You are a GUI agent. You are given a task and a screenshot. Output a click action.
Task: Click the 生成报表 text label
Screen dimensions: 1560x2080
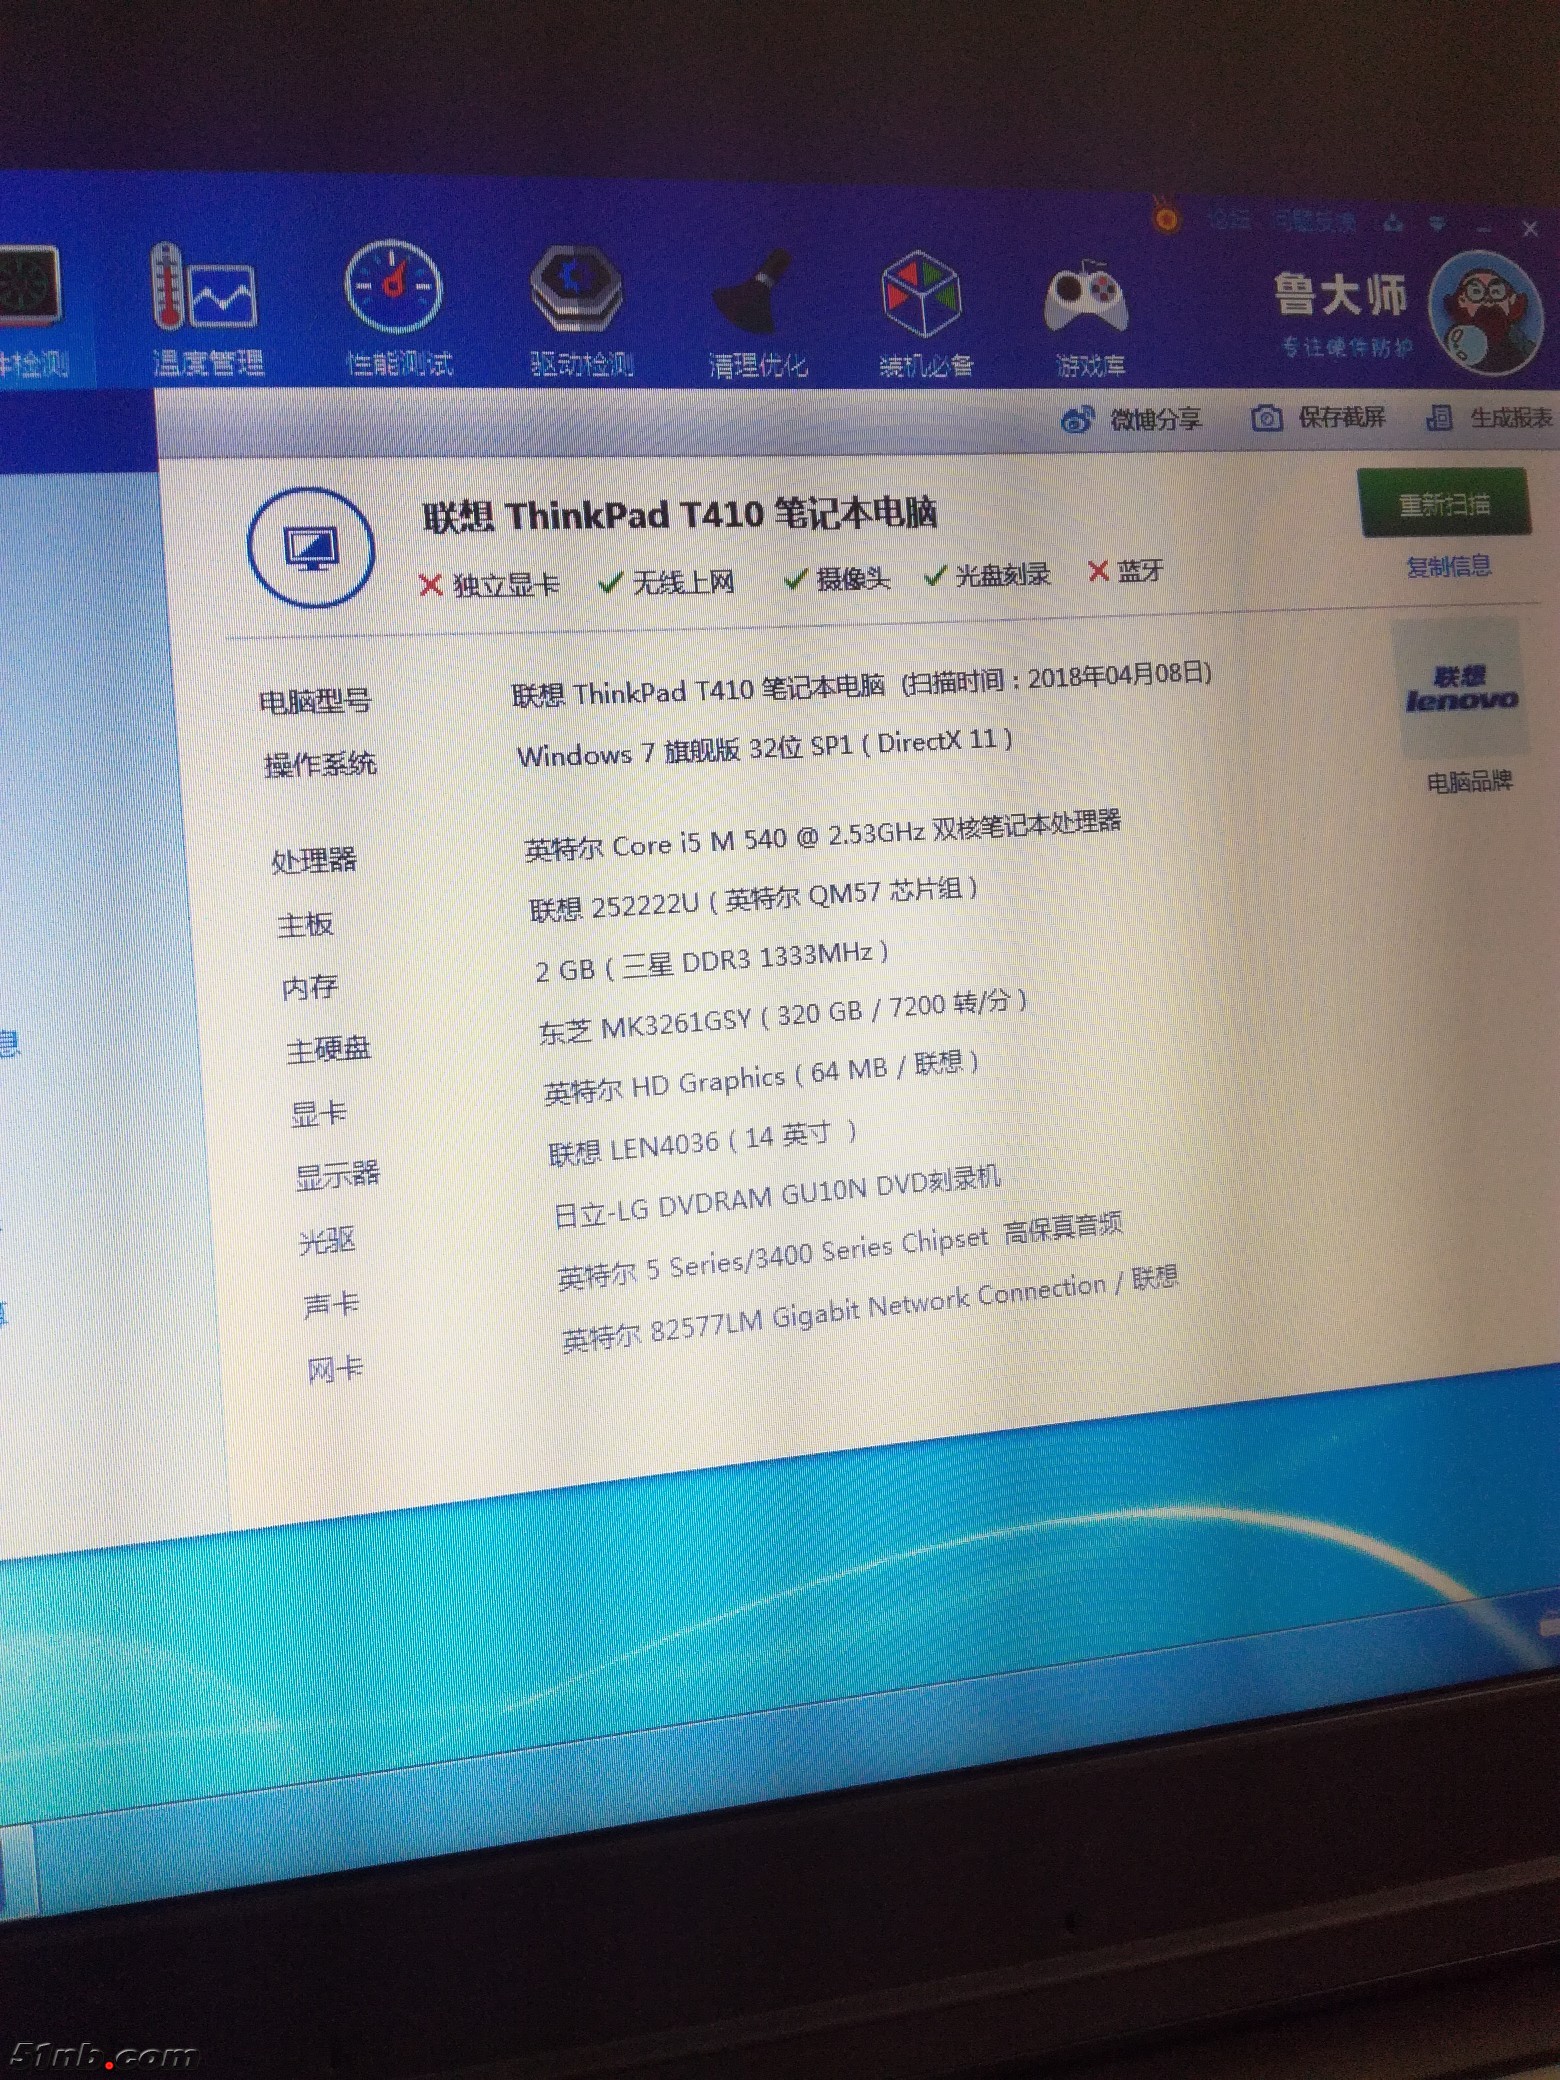click(x=1510, y=417)
